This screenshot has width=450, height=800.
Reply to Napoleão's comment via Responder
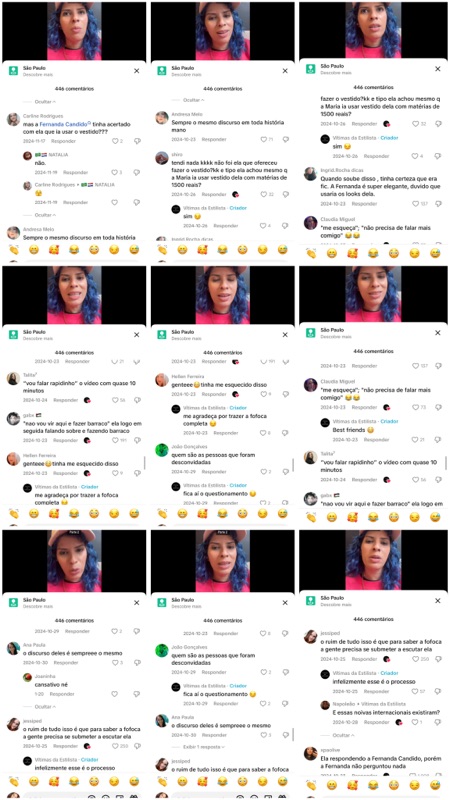coord(377,722)
